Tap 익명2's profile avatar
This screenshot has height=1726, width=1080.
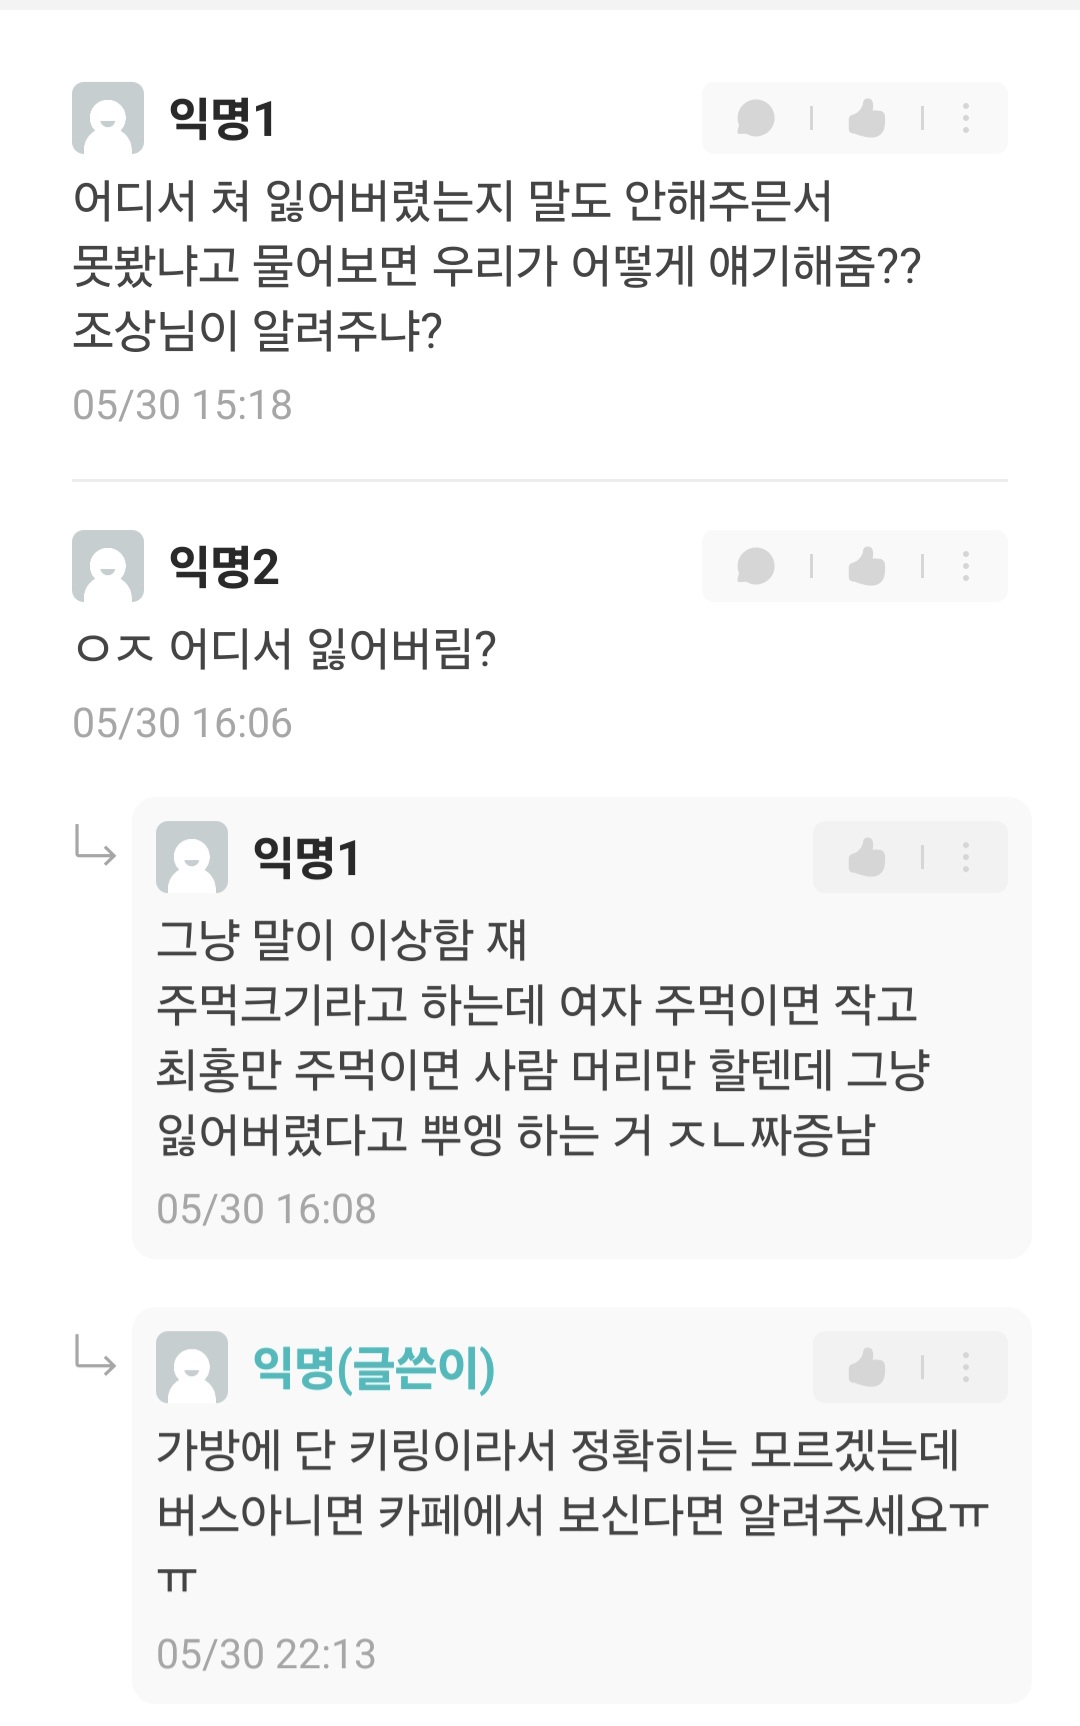click(x=108, y=566)
